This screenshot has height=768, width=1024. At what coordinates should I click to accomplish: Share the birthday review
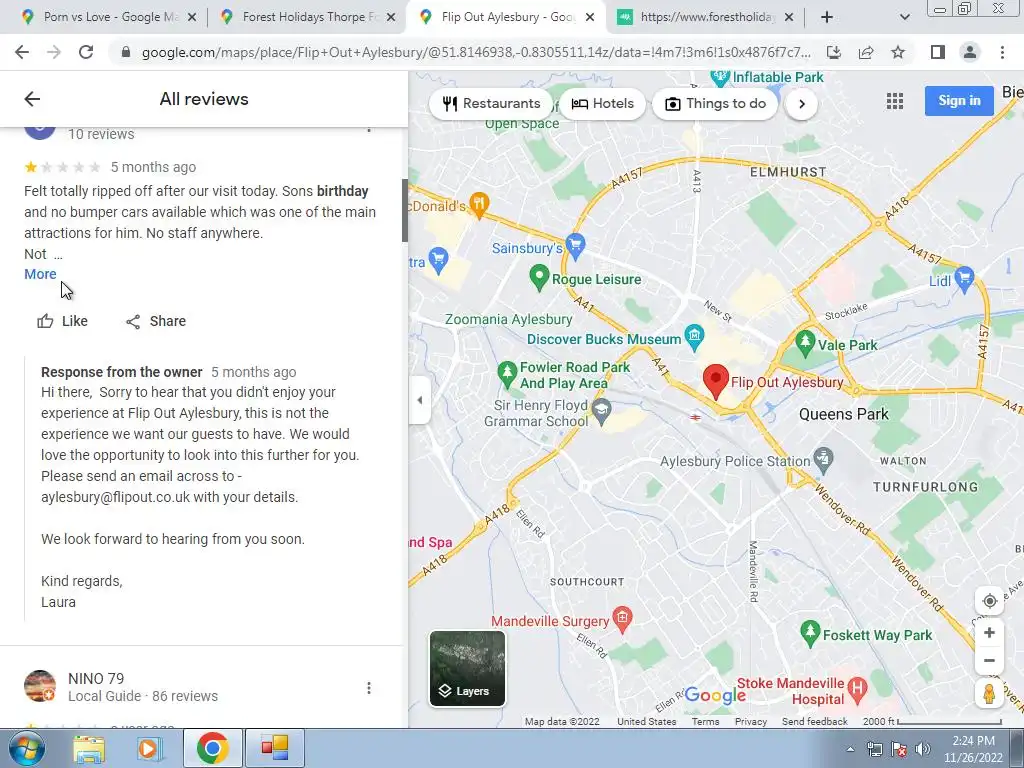point(156,321)
